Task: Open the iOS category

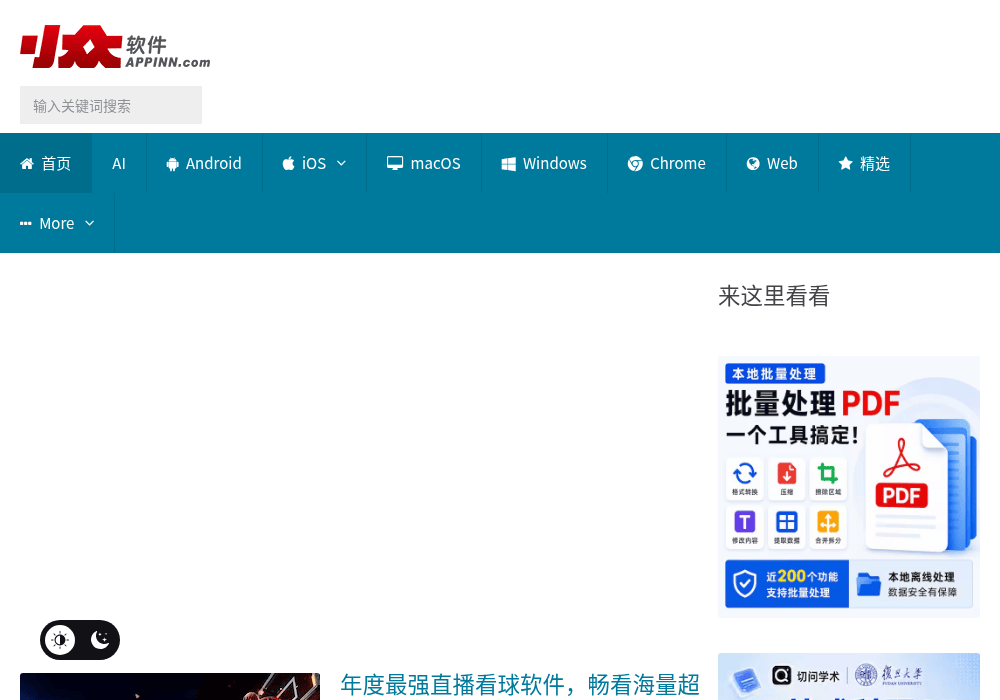Action: pos(314,163)
